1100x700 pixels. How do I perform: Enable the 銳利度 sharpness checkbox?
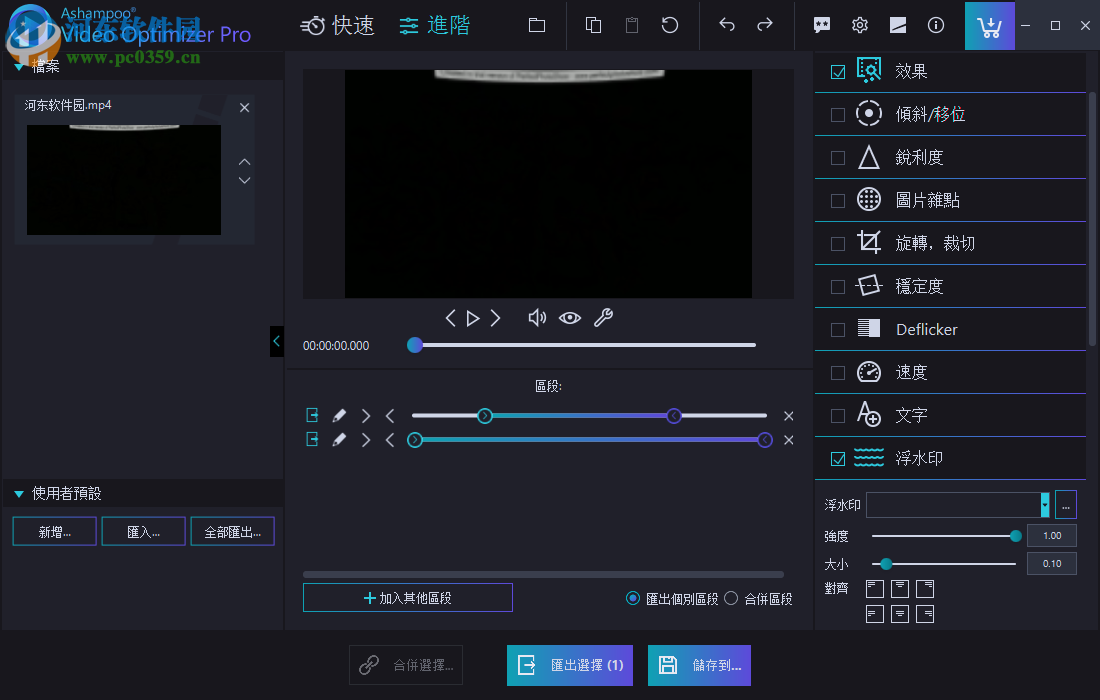[837, 157]
